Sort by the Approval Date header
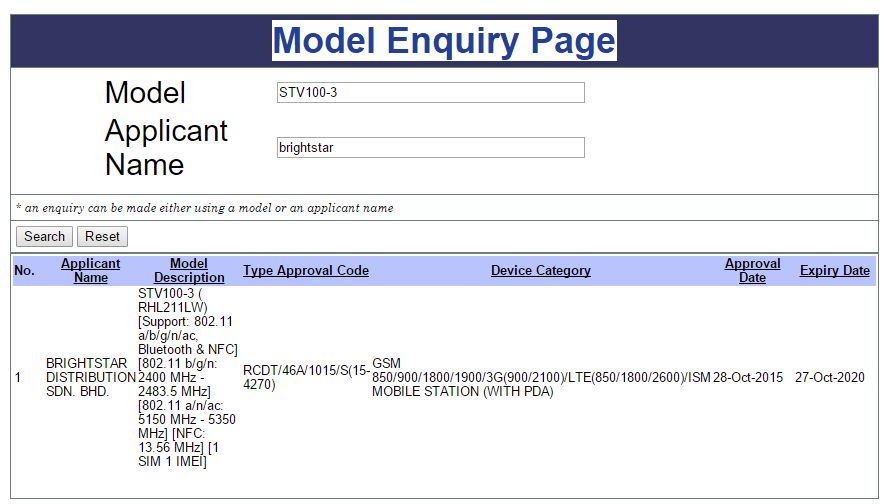This screenshot has height=504, width=884. tap(752, 270)
